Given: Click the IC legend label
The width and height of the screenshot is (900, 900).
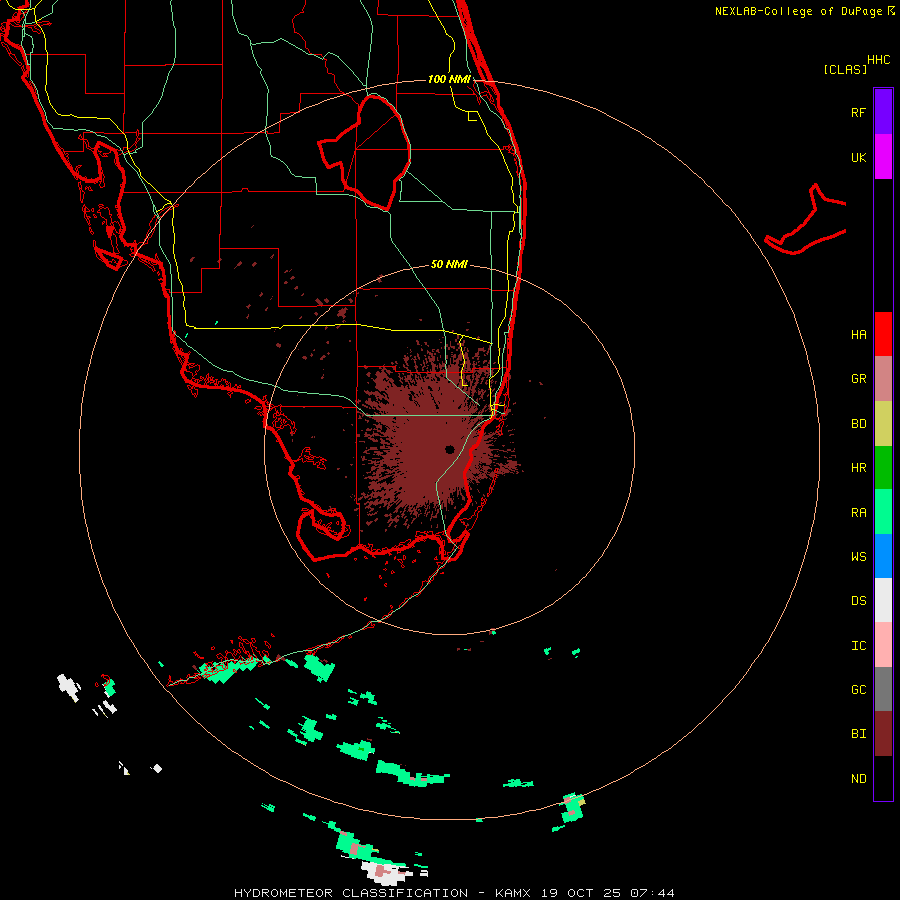Looking at the screenshot, I should click(858, 646).
